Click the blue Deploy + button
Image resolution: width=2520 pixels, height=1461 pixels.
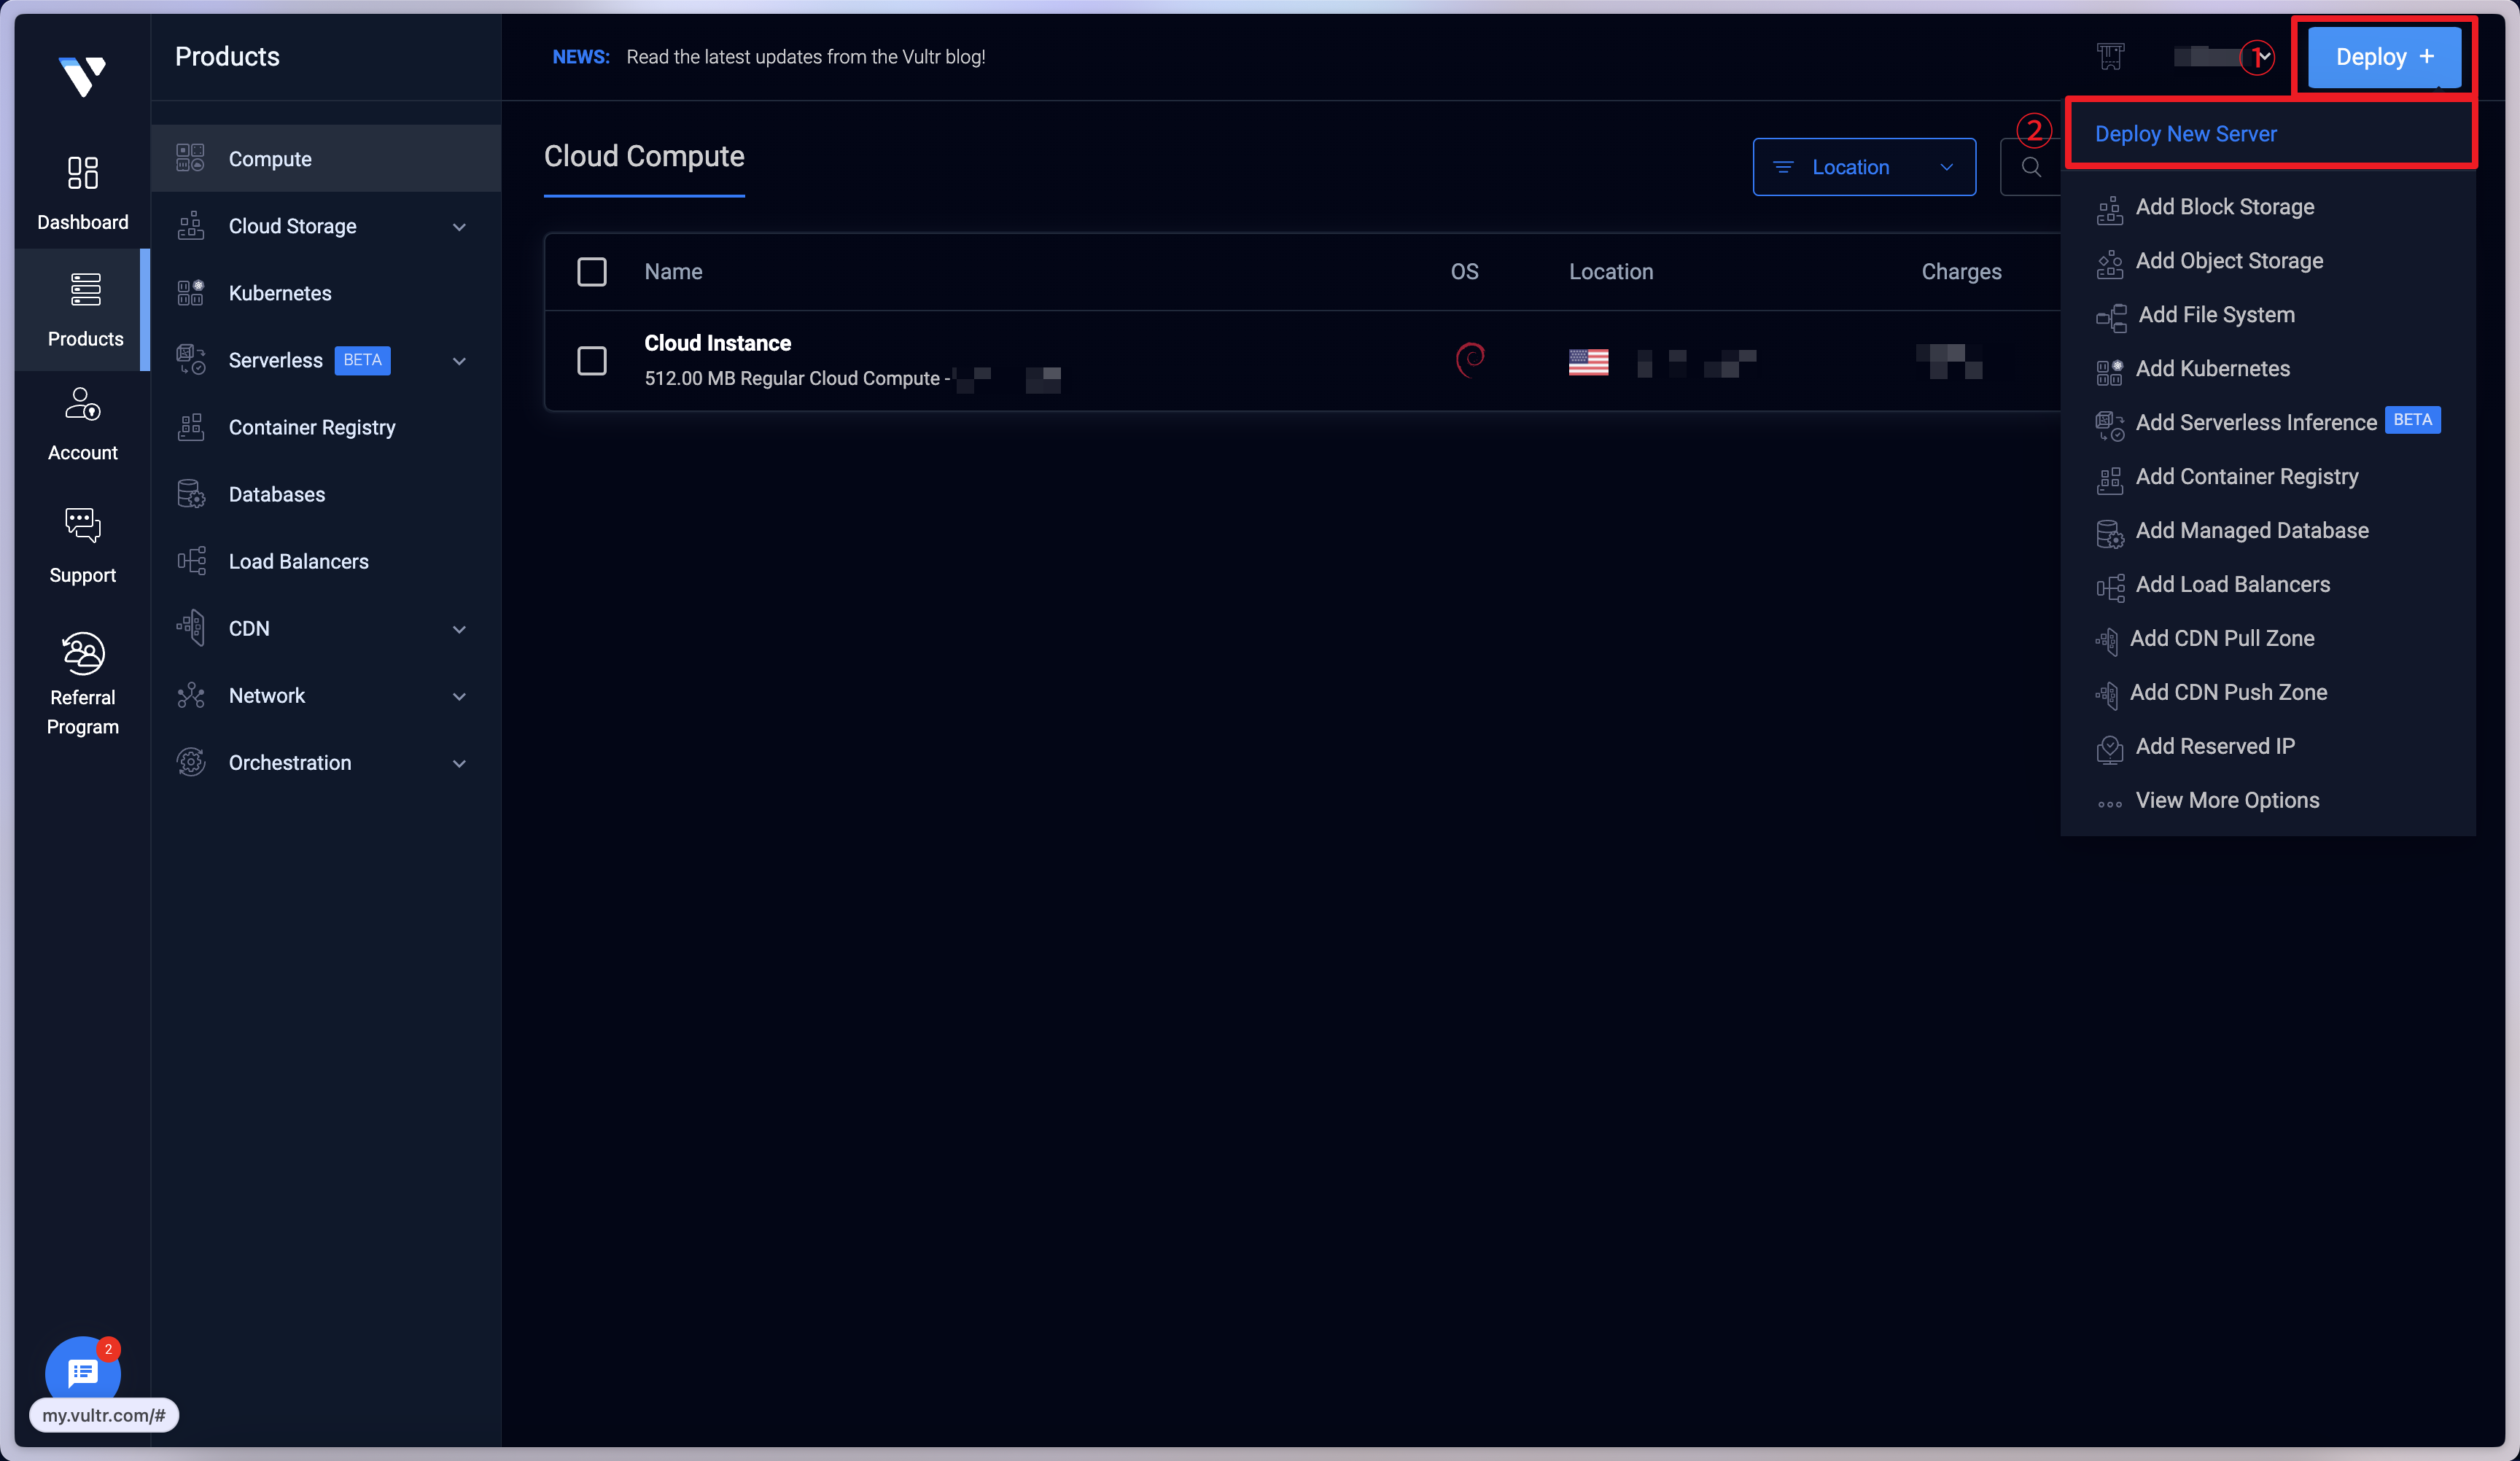point(2383,57)
